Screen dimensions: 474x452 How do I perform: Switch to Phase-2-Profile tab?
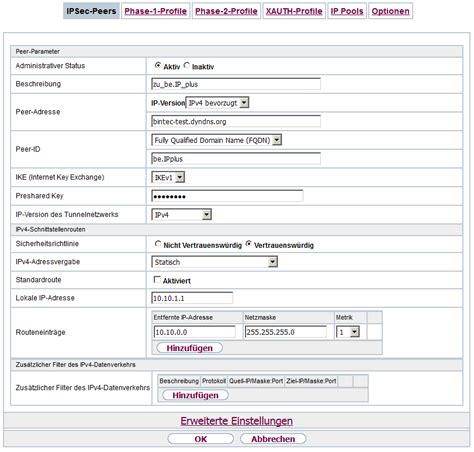coord(226,11)
